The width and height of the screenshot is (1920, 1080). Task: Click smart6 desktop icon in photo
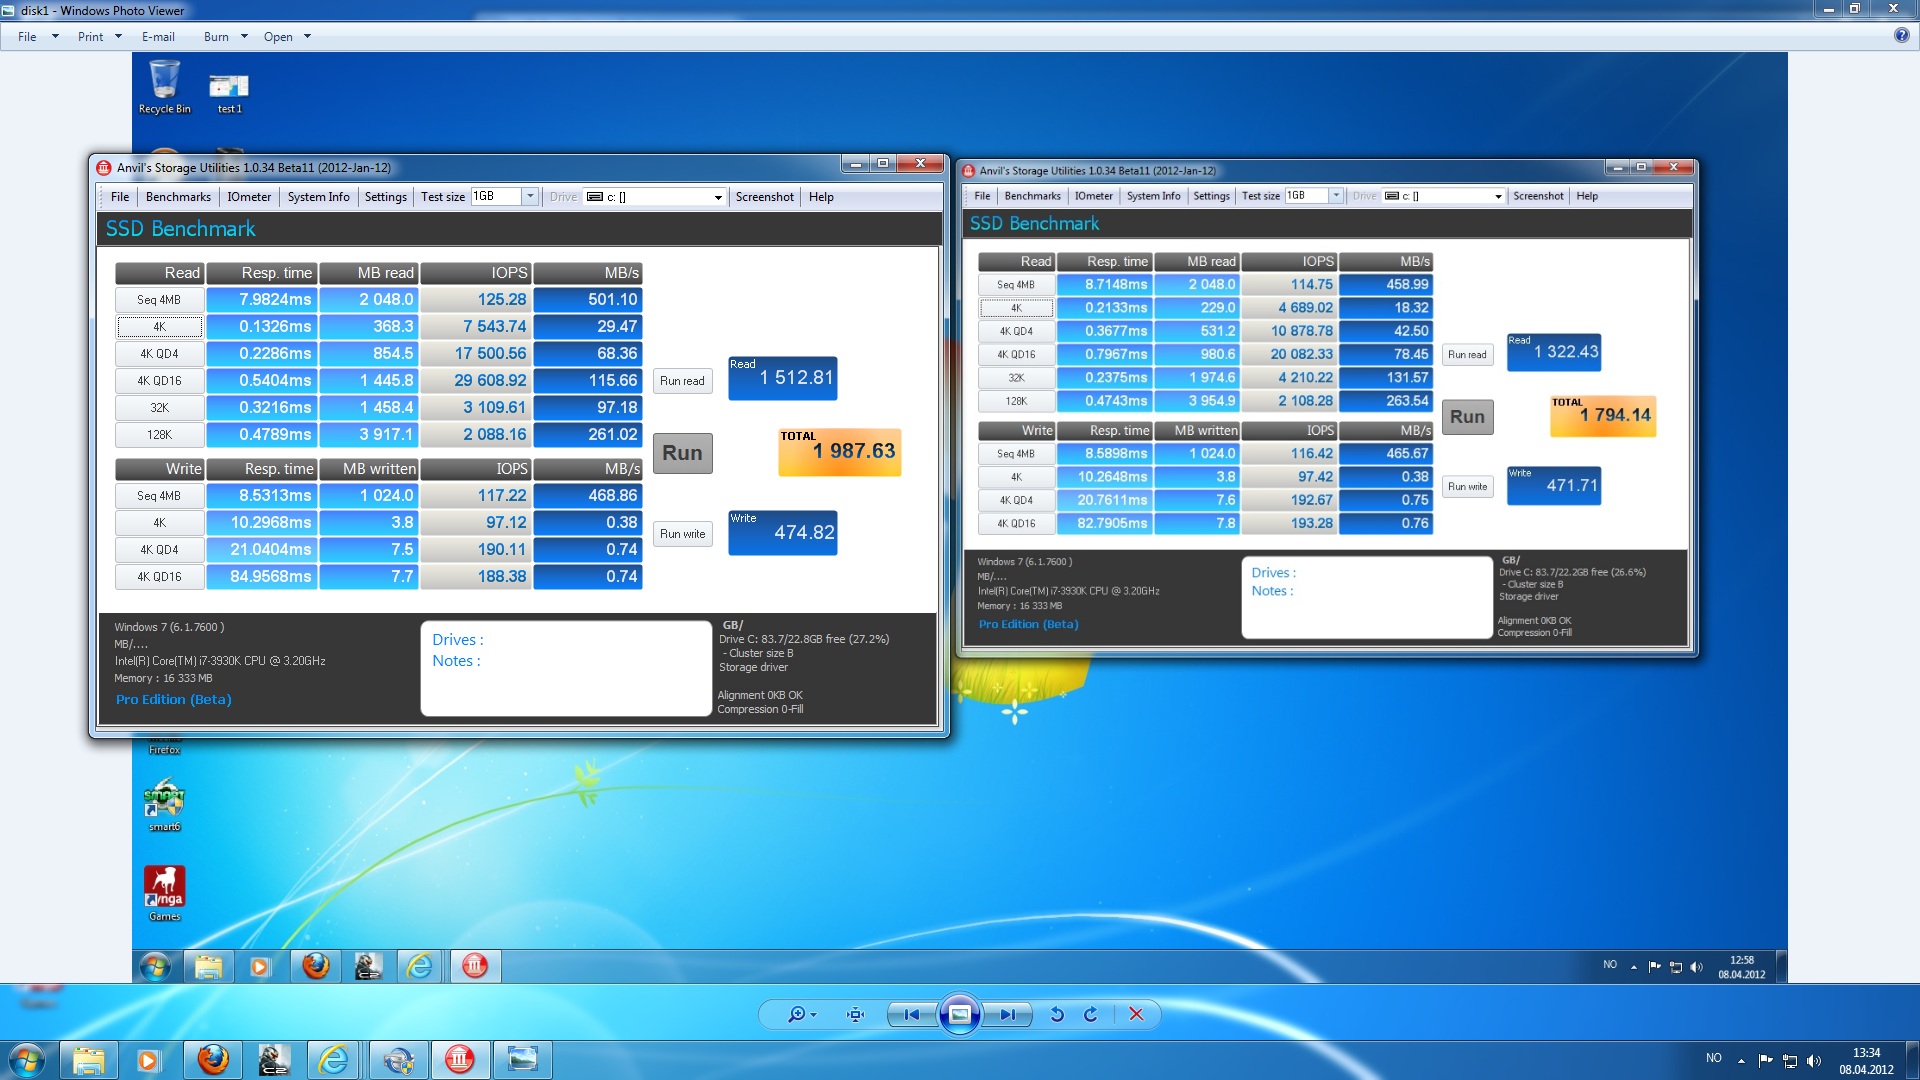tap(164, 806)
